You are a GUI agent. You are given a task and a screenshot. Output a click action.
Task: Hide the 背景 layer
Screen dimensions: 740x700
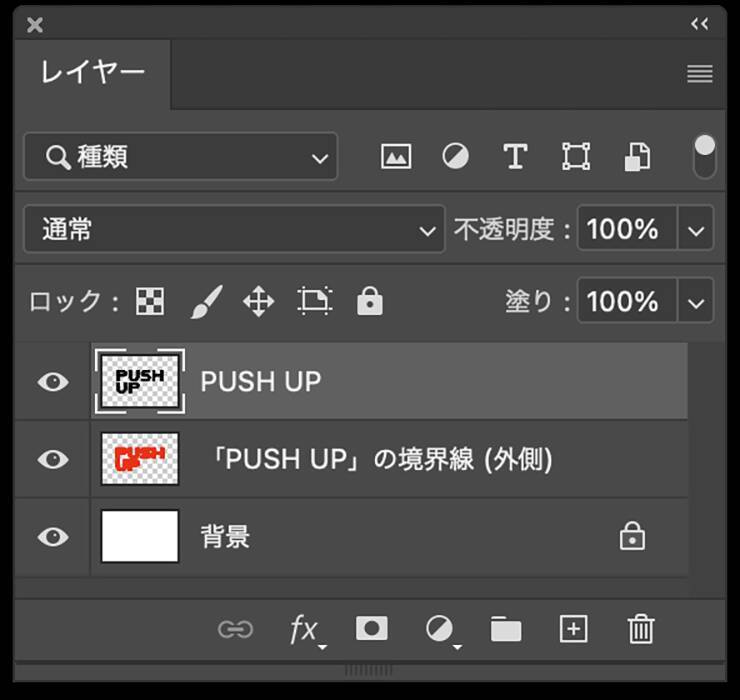53,537
